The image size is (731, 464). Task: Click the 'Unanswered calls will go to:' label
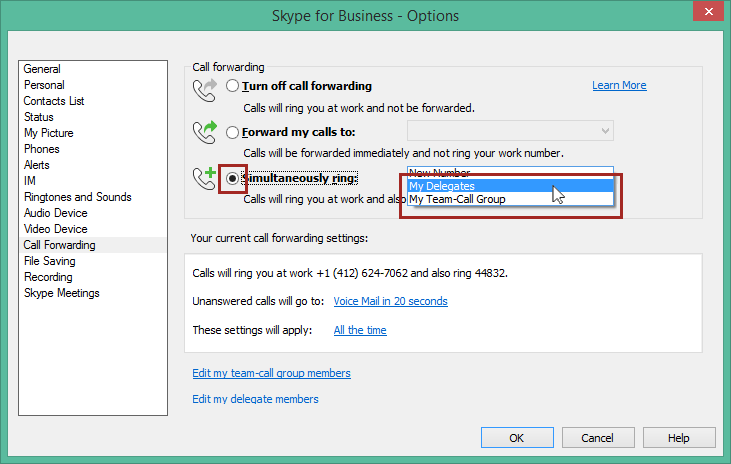(x=258, y=301)
